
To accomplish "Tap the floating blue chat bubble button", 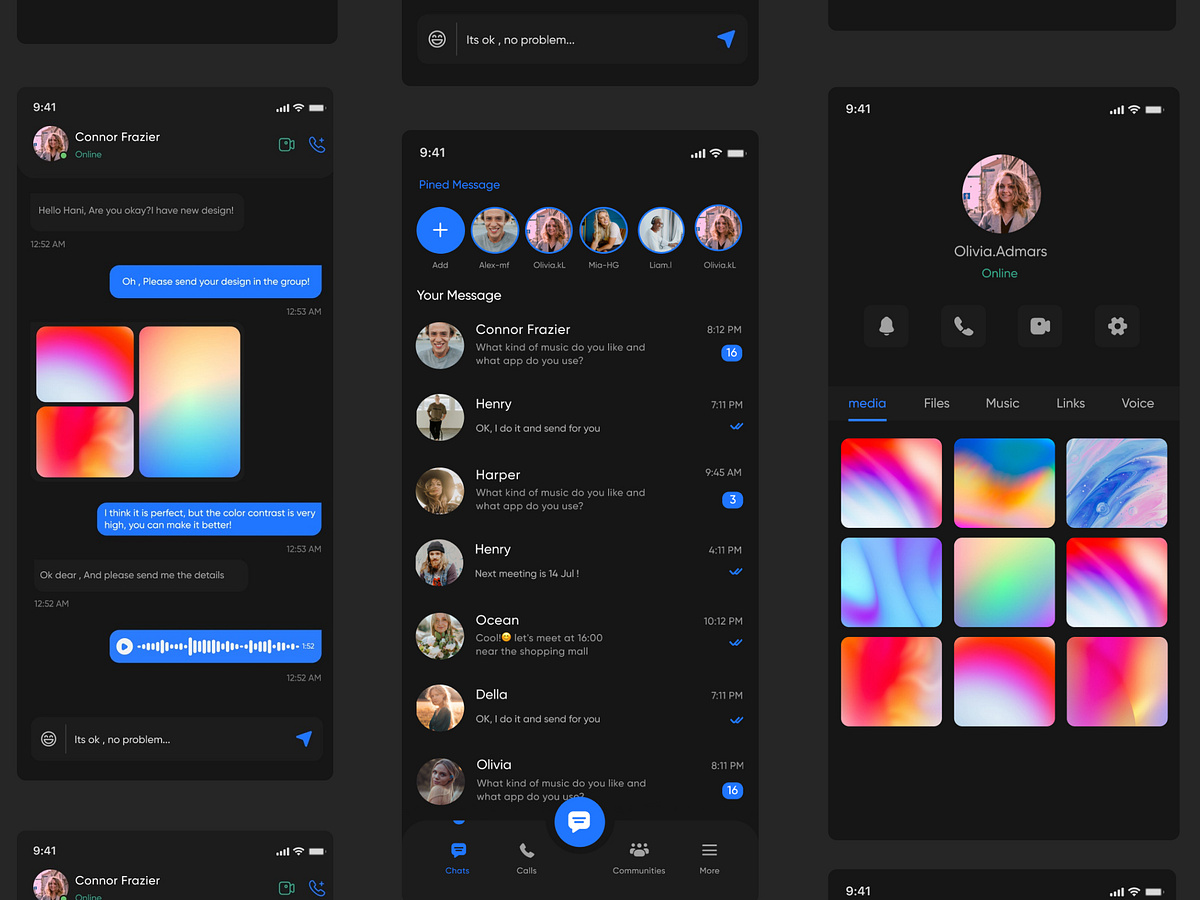I will pyautogui.click(x=580, y=822).
